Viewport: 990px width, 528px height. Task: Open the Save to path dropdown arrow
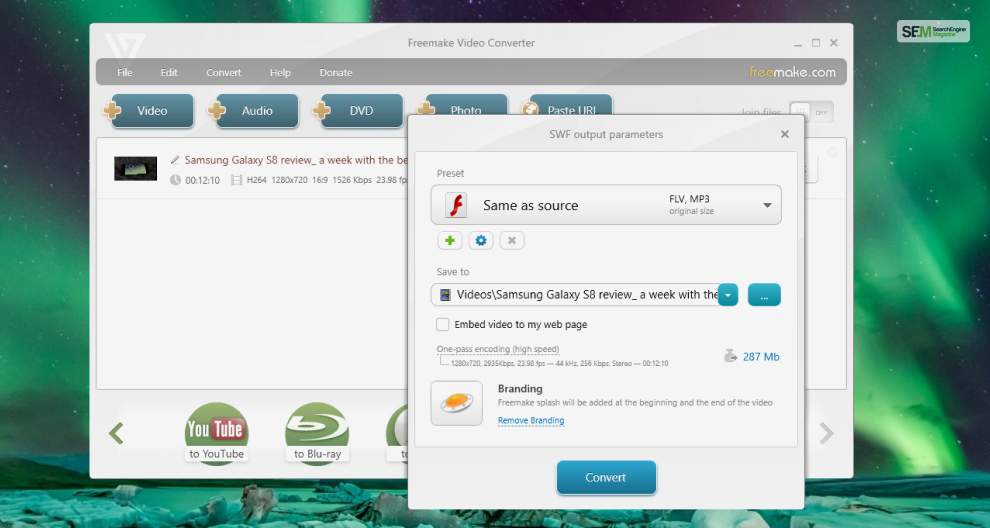point(728,295)
